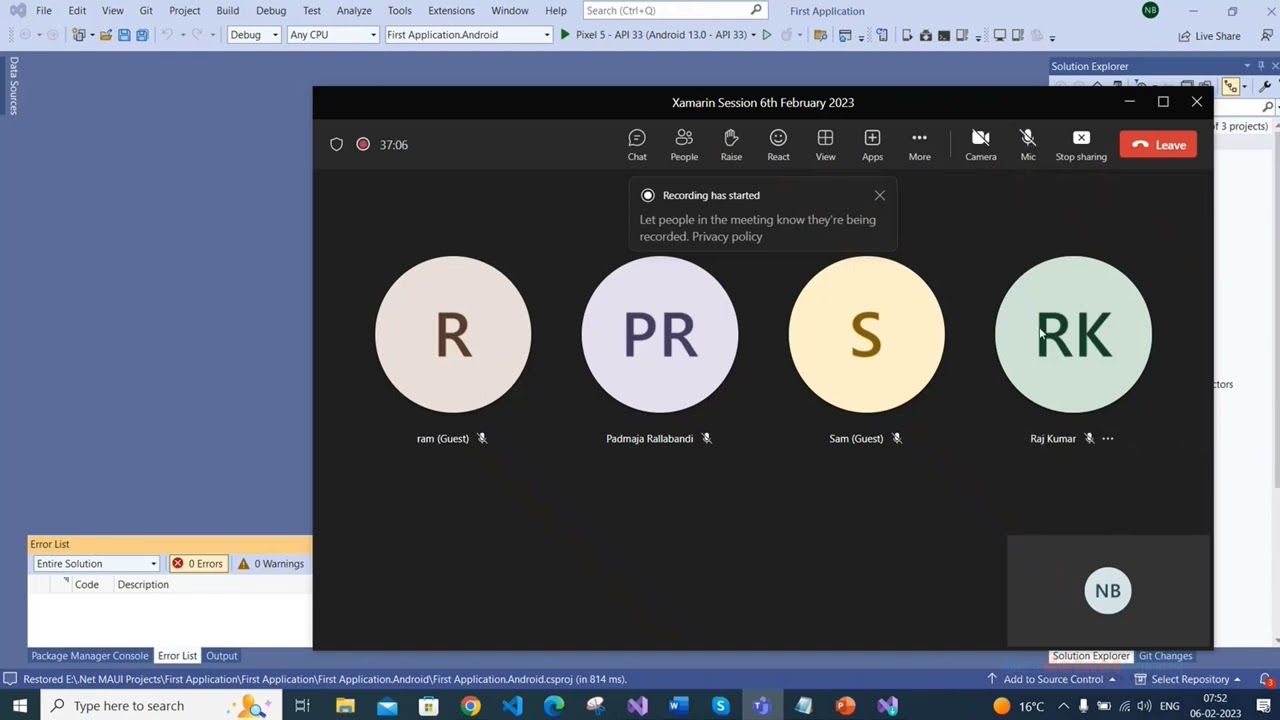Select the NB self-view tile
1280x720 pixels.
pos(1108,591)
